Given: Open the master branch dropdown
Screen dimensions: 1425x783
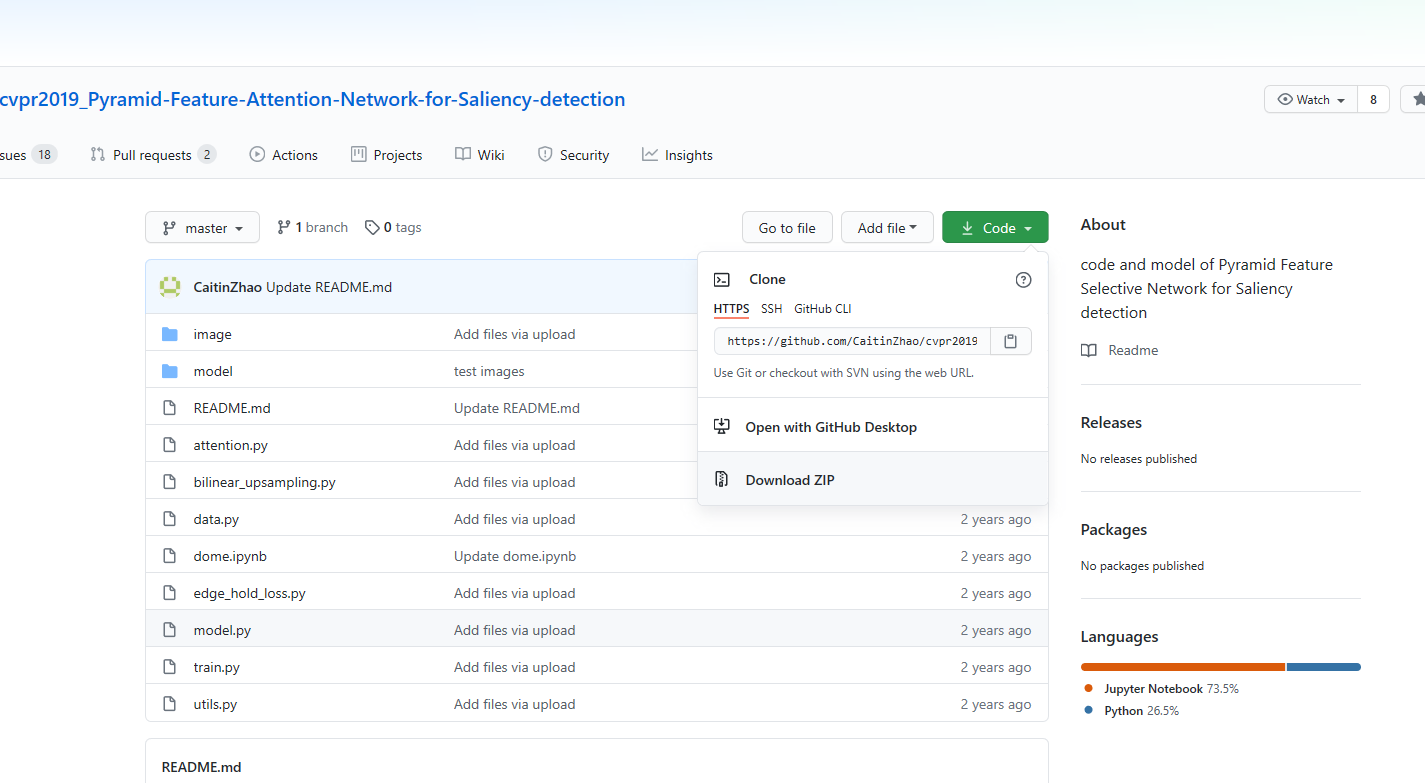Looking at the screenshot, I should [202, 228].
